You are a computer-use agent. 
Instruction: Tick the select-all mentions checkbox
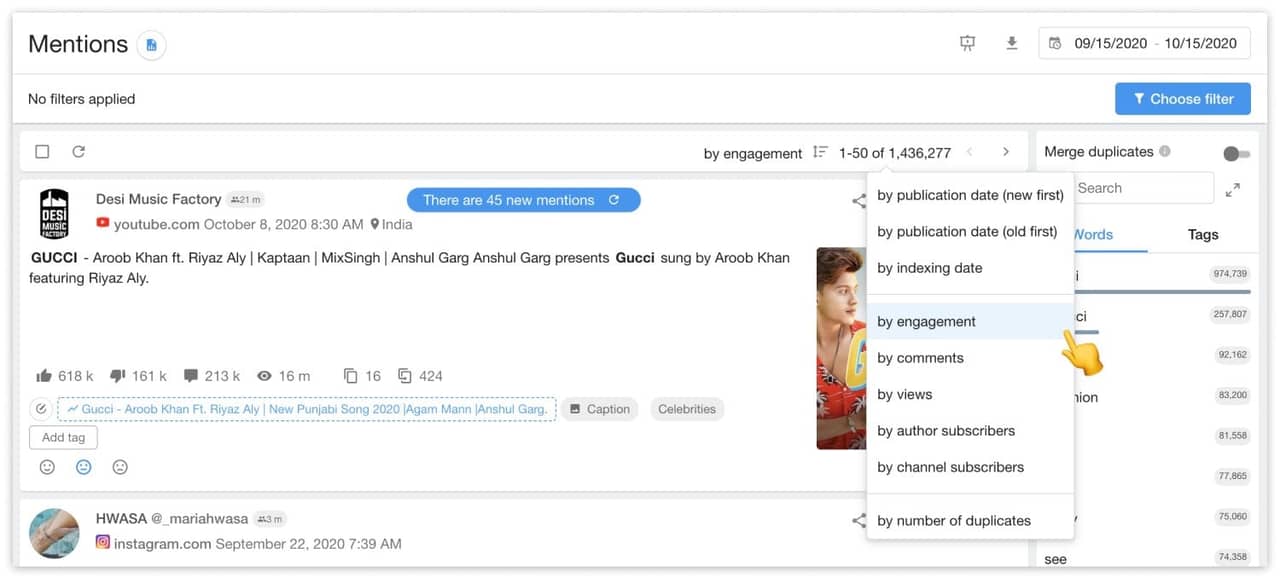(x=41, y=150)
